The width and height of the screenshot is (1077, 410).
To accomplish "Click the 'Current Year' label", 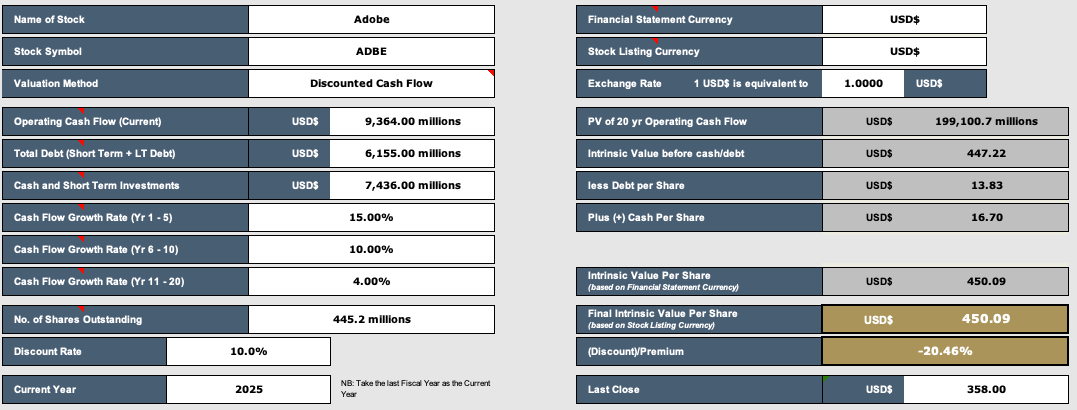I will coord(45,389).
